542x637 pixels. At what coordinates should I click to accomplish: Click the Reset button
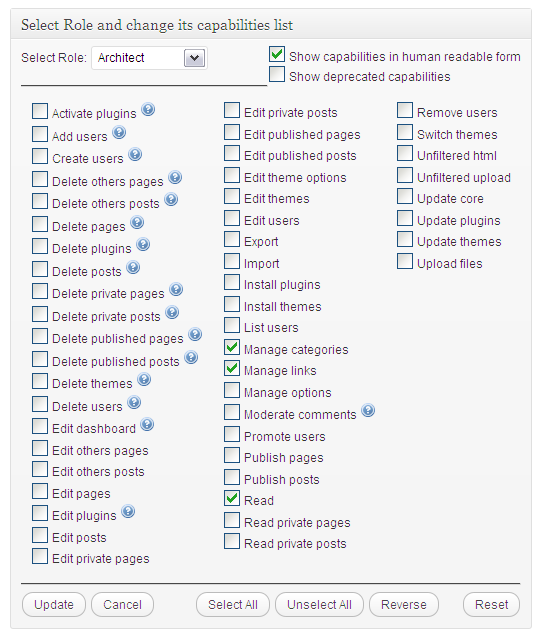492,604
